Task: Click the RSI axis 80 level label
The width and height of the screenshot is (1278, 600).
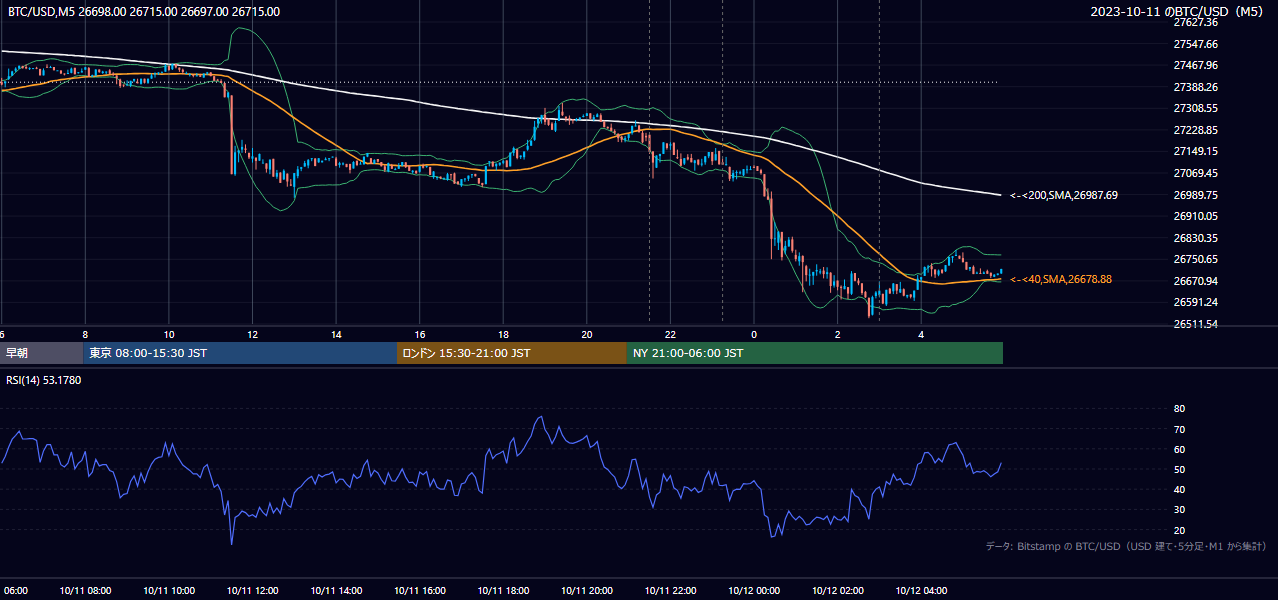Action: coord(1179,409)
